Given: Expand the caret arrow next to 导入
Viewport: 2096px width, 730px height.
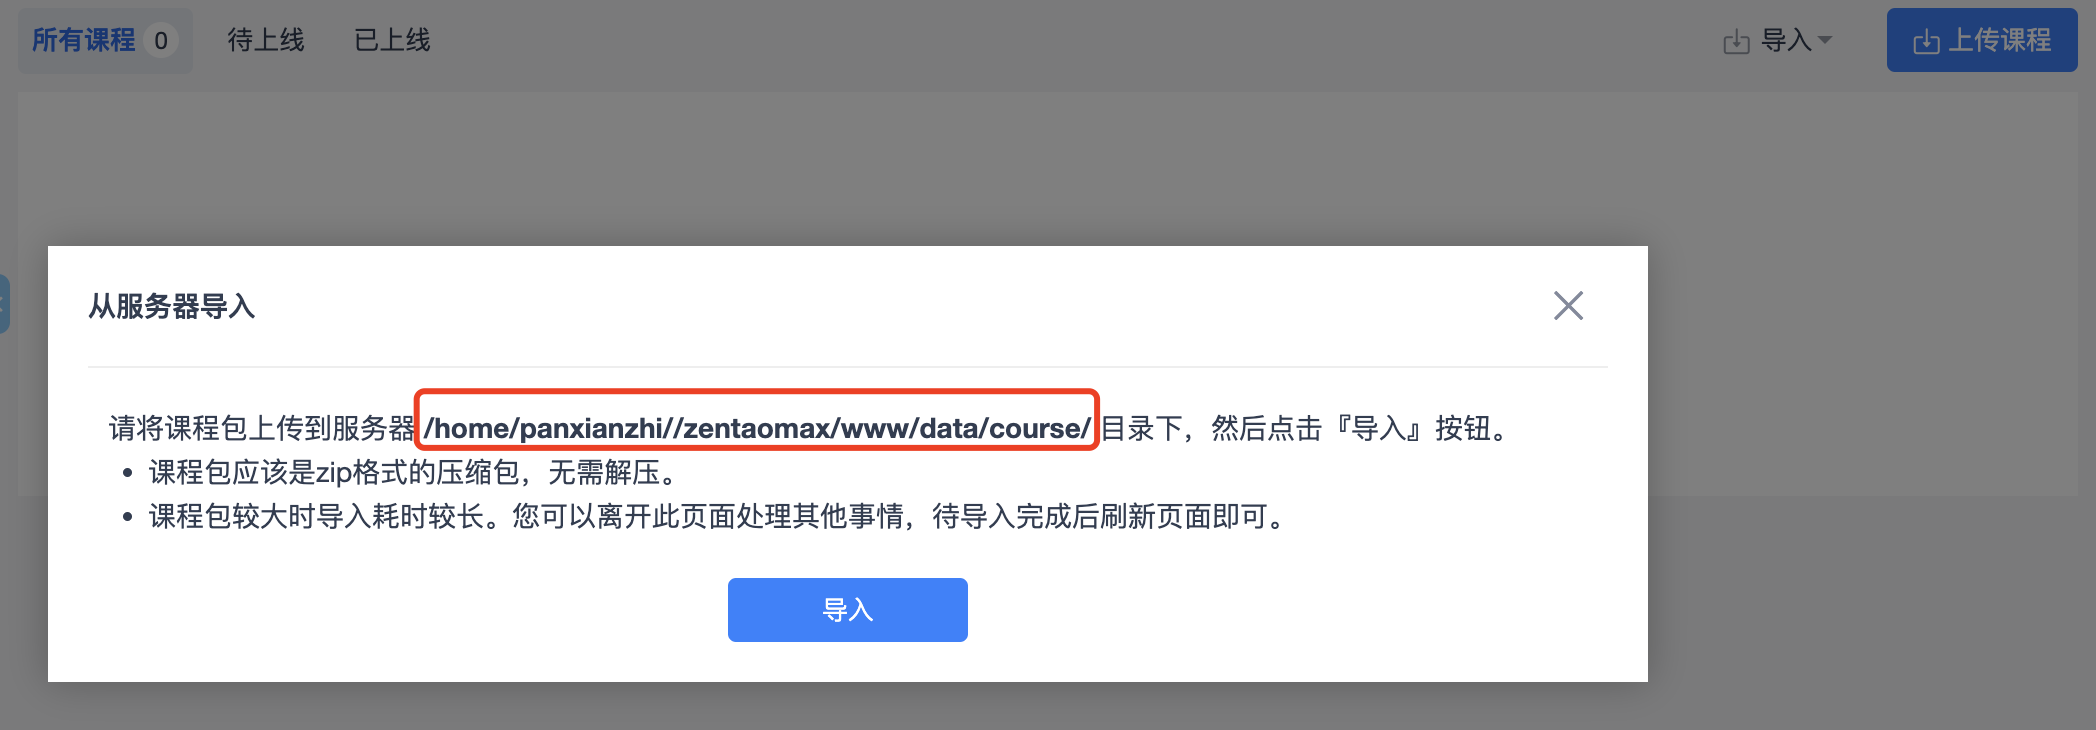Looking at the screenshot, I should click(1825, 40).
